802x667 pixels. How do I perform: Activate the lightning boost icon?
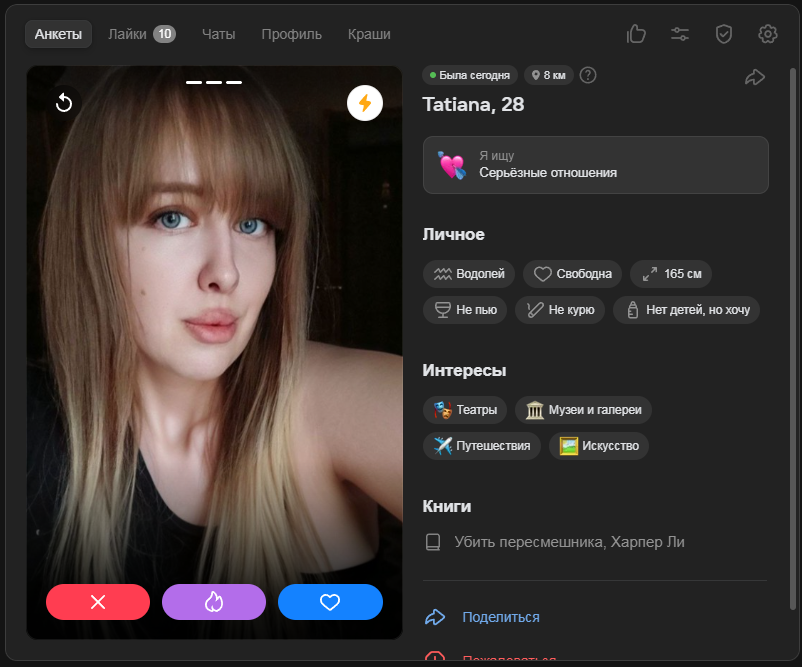pos(365,103)
